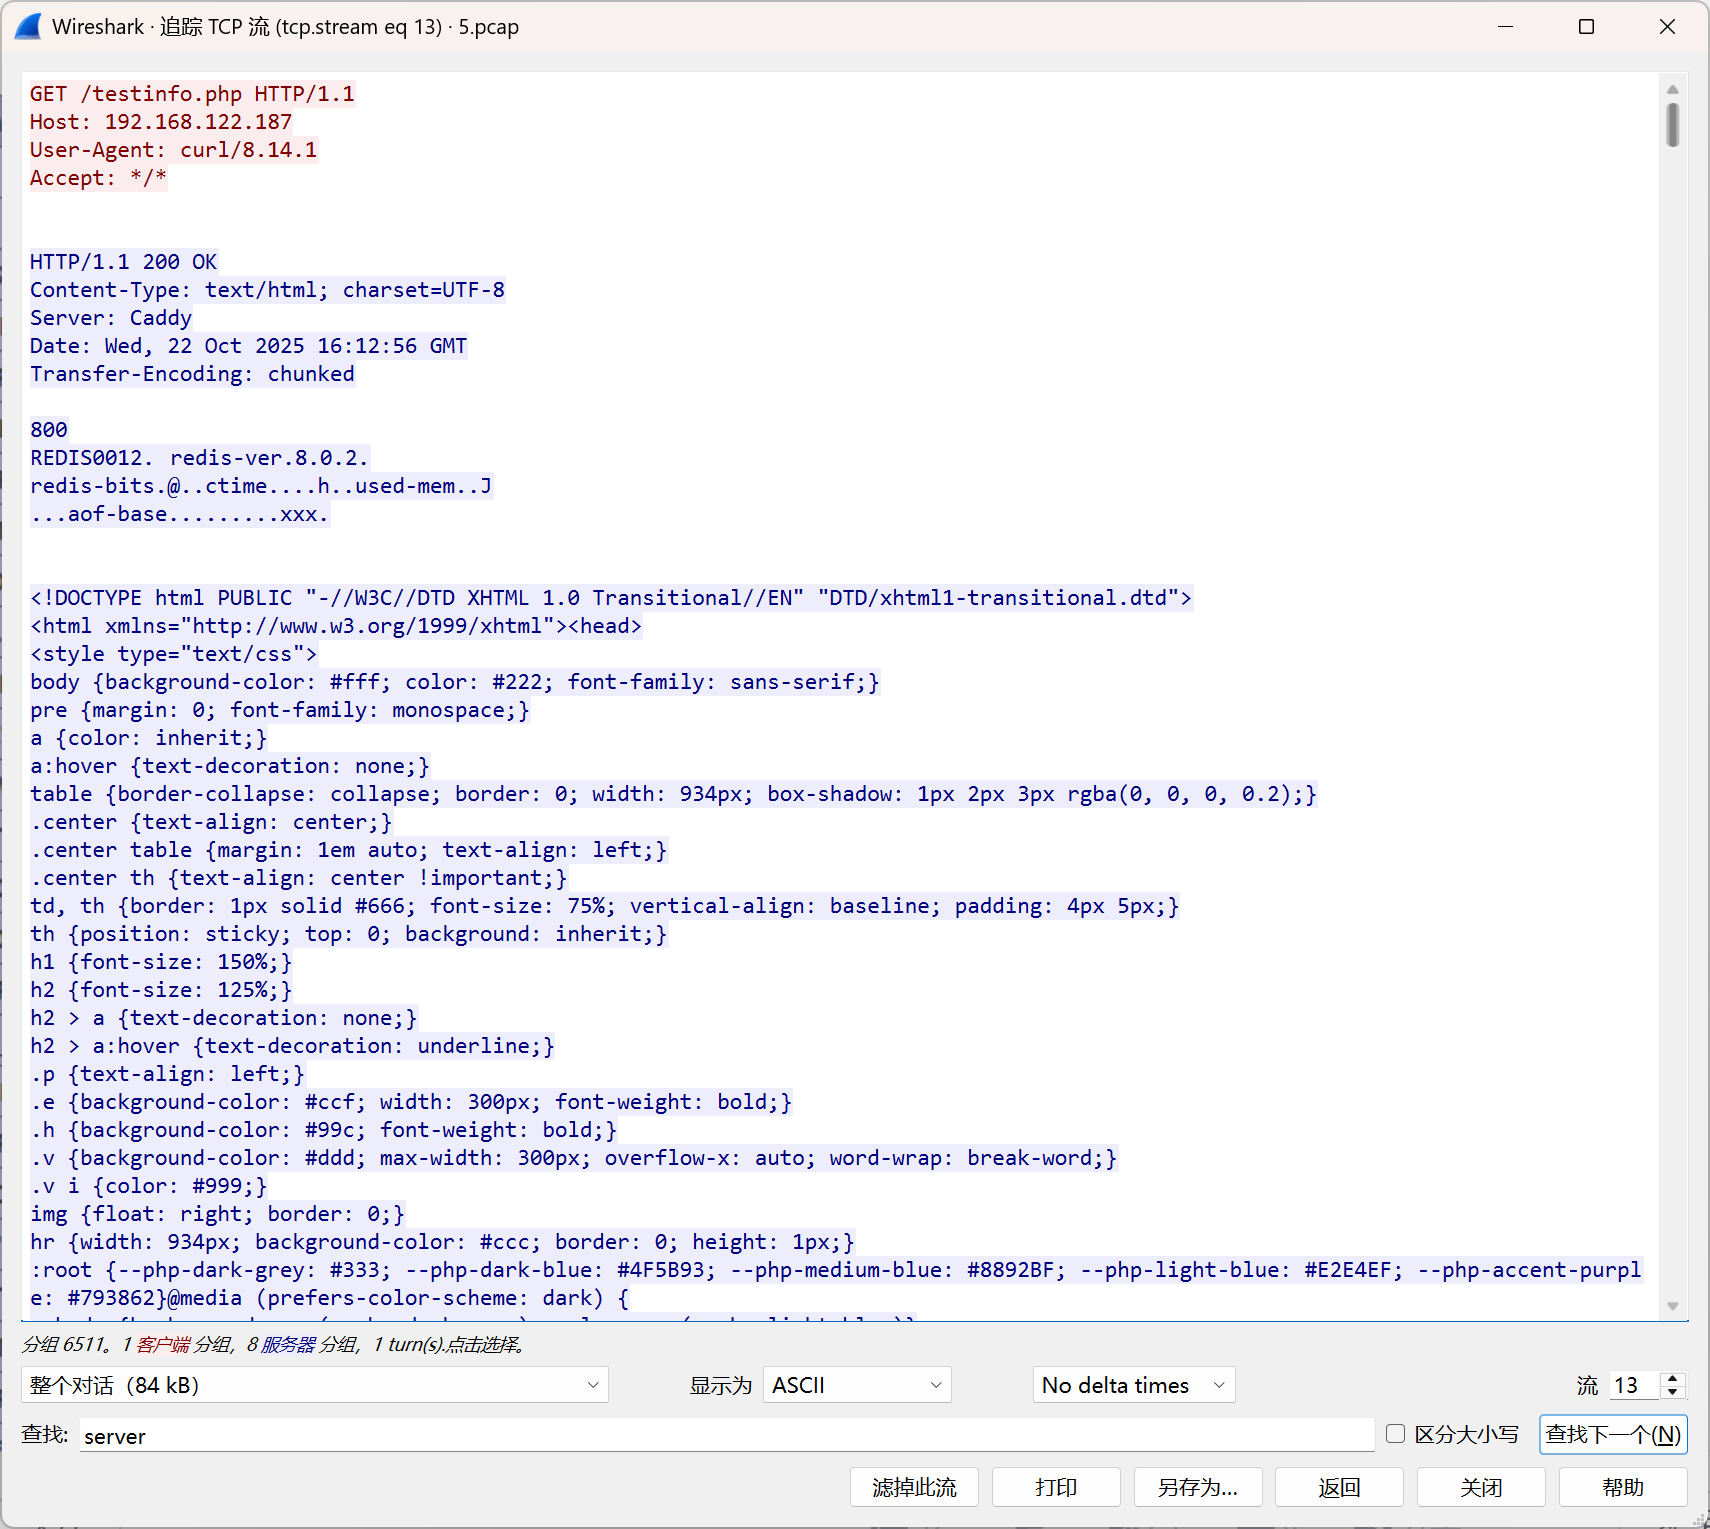Click the Host: 192.168.122.187 header line
This screenshot has width=1710, height=1529.
point(161,122)
